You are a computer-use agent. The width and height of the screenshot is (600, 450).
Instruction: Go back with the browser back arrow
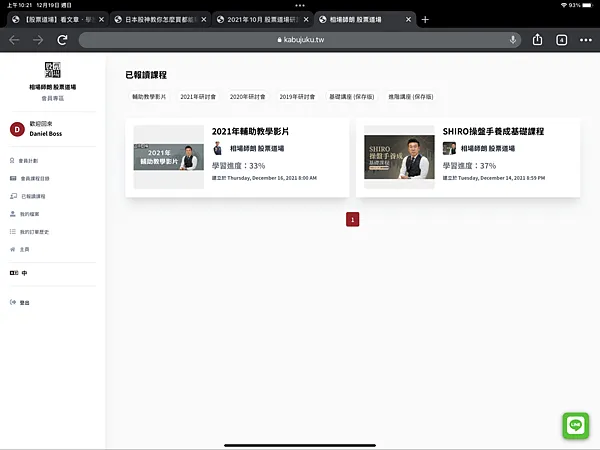(14, 40)
